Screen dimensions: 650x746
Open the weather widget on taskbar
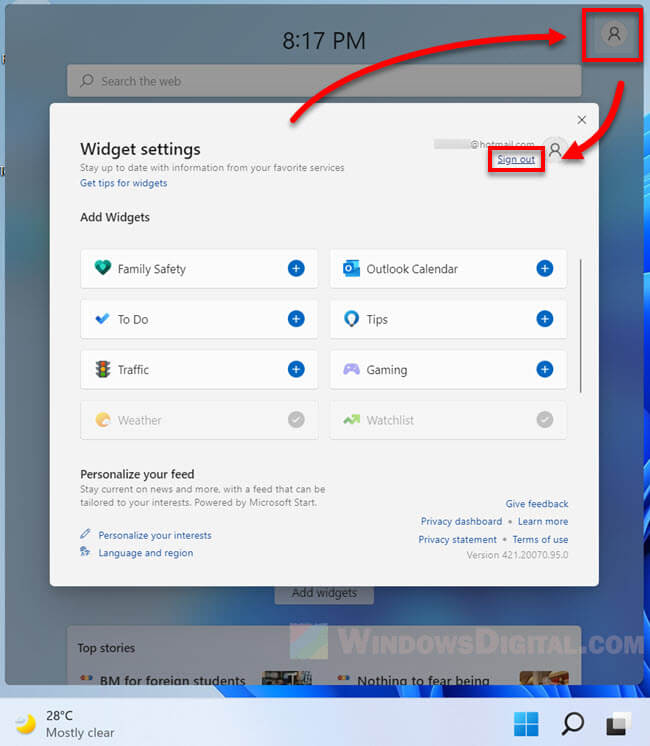tap(66, 724)
